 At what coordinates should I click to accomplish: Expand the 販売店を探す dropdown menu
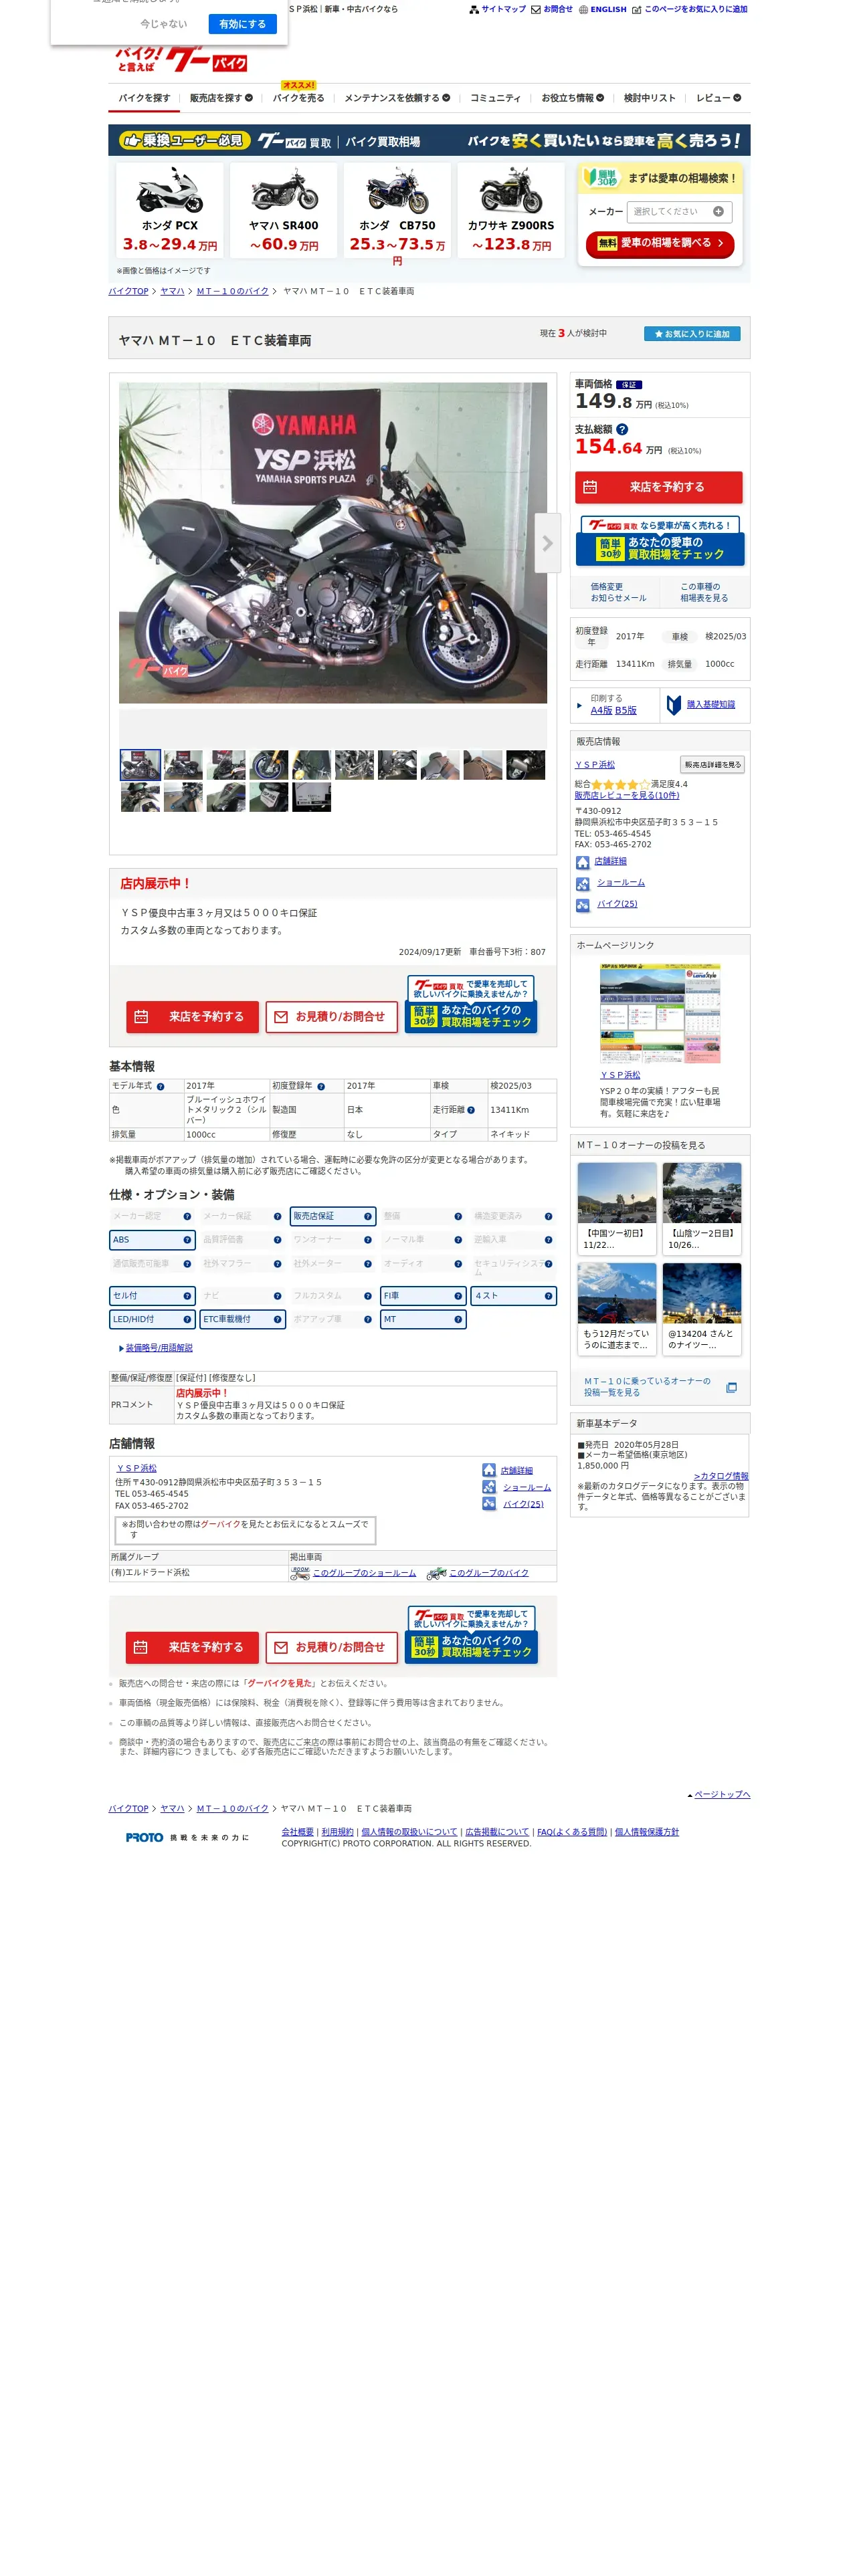[x=221, y=98]
